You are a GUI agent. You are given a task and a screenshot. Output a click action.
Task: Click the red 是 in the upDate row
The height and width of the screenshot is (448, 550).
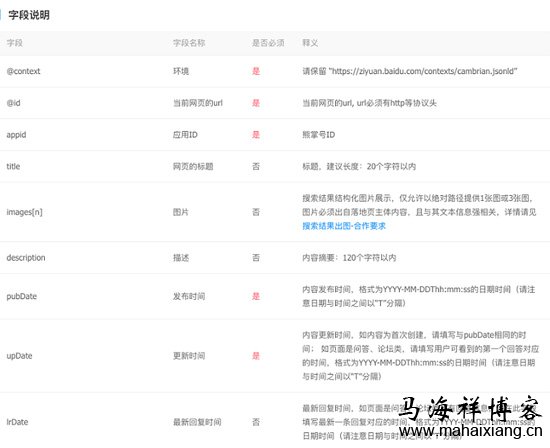pos(256,356)
